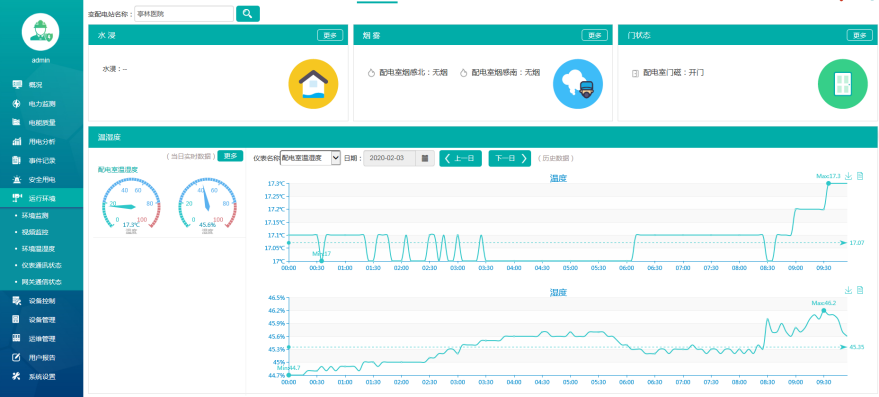Click the 设备控制 sidebar icon

tap(17, 301)
